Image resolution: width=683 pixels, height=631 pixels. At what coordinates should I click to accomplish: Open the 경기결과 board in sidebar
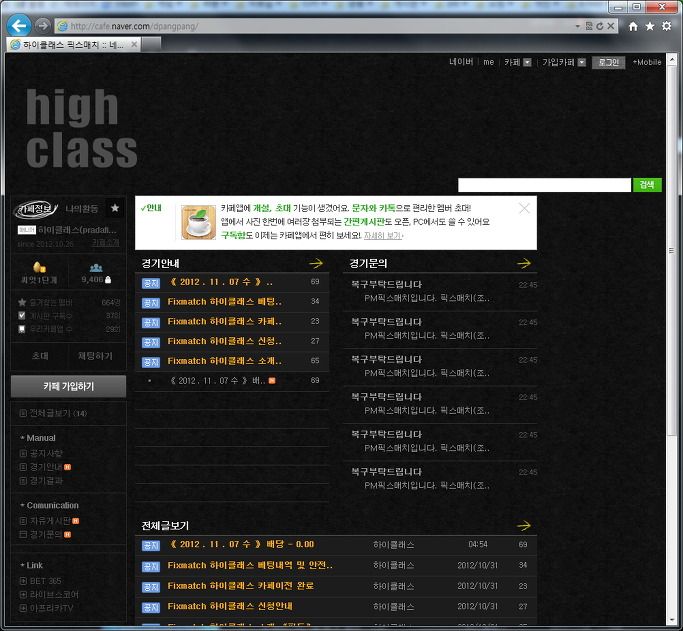(x=46, y=481)
